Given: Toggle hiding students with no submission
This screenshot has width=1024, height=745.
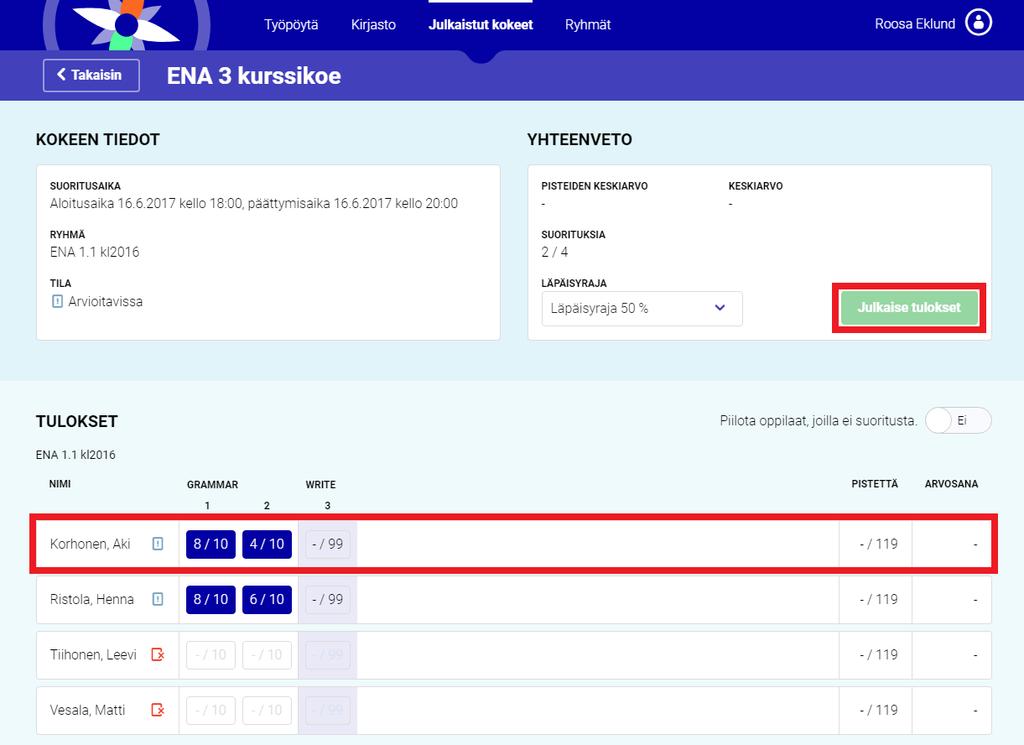Looking at the screenshot, I should [958, 420].
